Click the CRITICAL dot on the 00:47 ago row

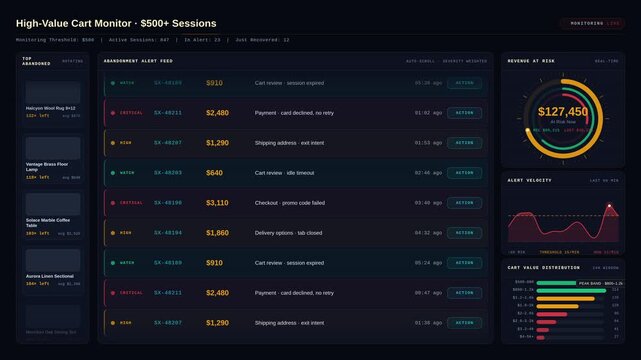click(113, 293)
